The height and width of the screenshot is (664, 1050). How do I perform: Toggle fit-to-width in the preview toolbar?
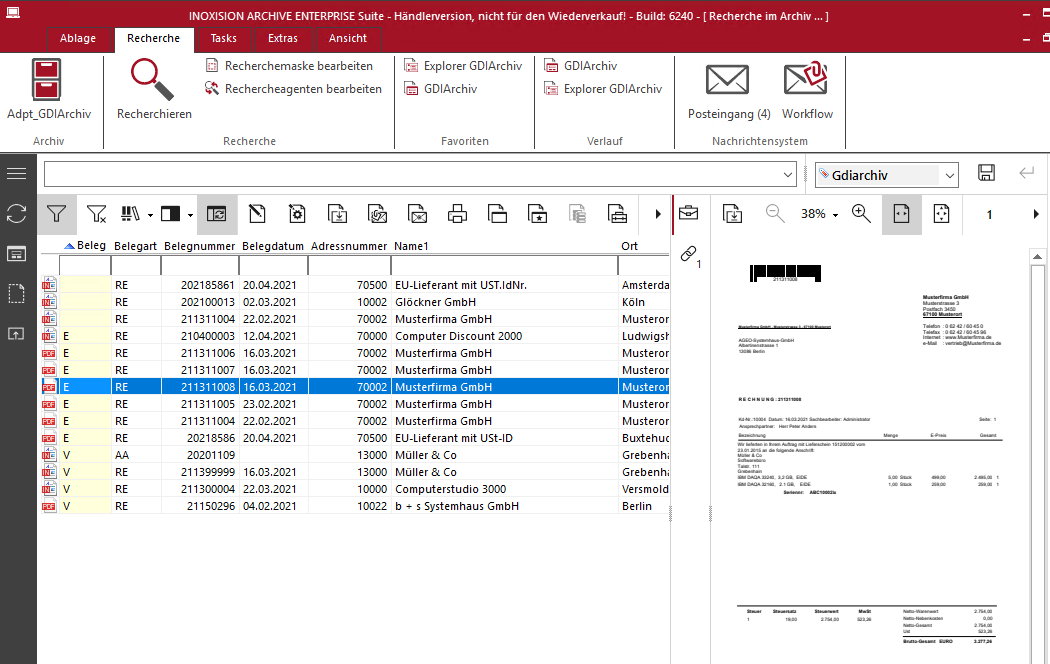[901, 214]
